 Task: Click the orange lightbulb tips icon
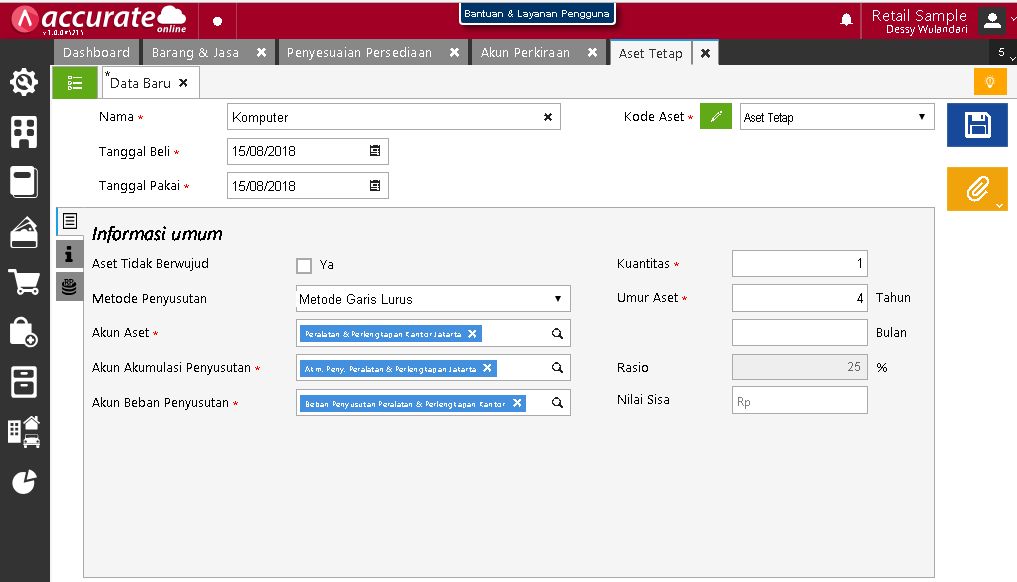(989, 82)
